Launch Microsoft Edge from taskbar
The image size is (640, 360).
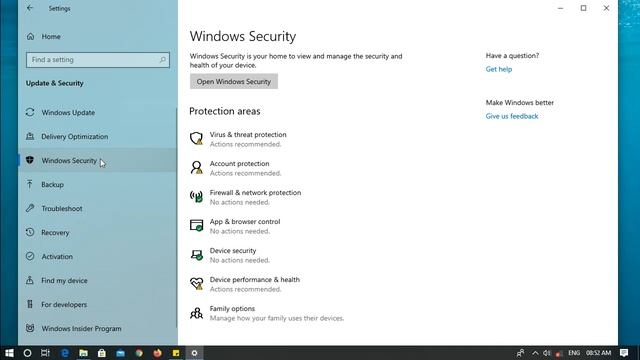[x=64, y=353]
